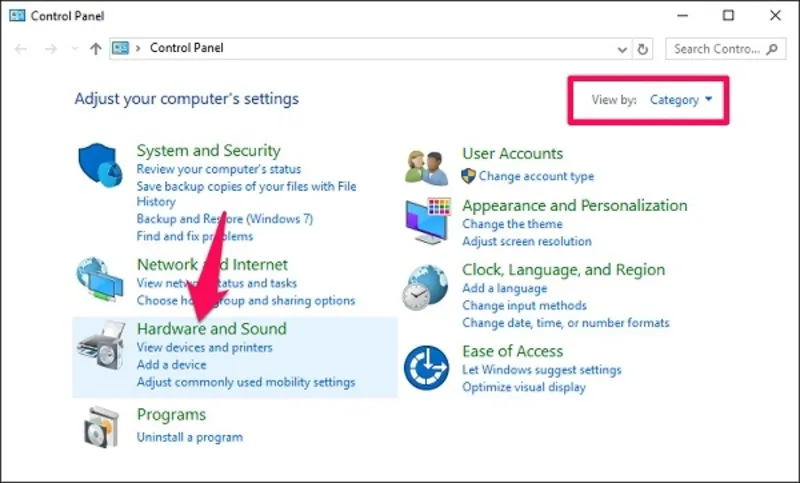This screenshot has height=483, width=800.
Task: Open View network status and tasks
Action: pos(216,283)
